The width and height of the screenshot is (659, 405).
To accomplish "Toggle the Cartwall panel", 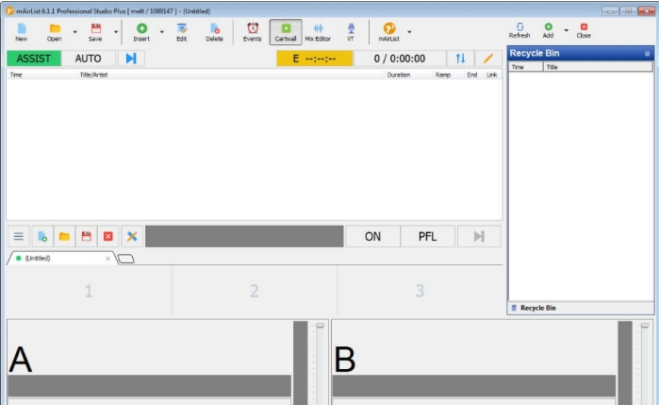I will [x=287, y=31].
